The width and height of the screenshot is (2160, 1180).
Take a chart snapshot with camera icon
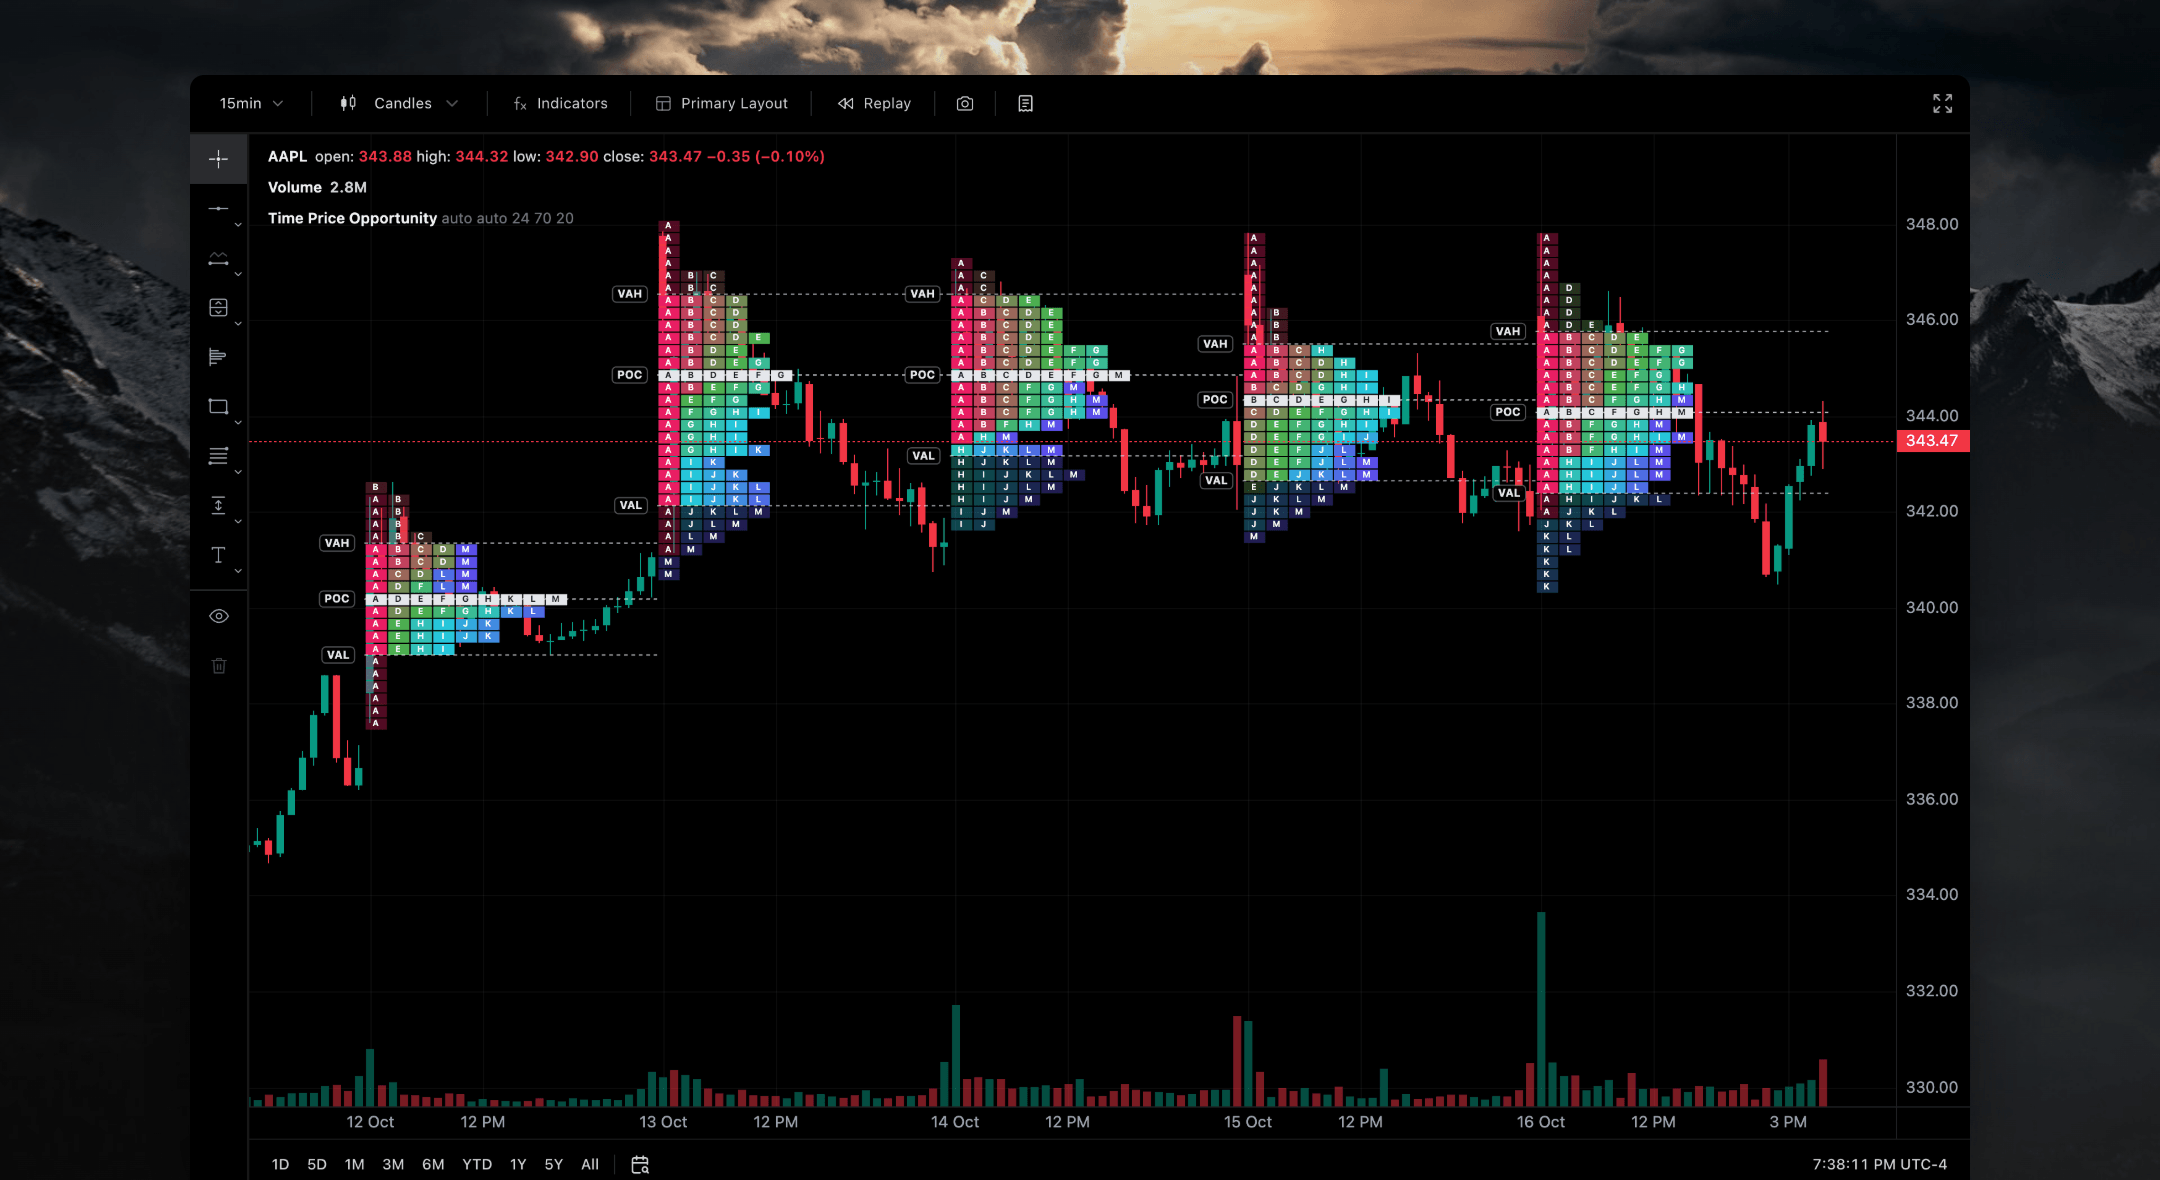[x=965, y=103]
